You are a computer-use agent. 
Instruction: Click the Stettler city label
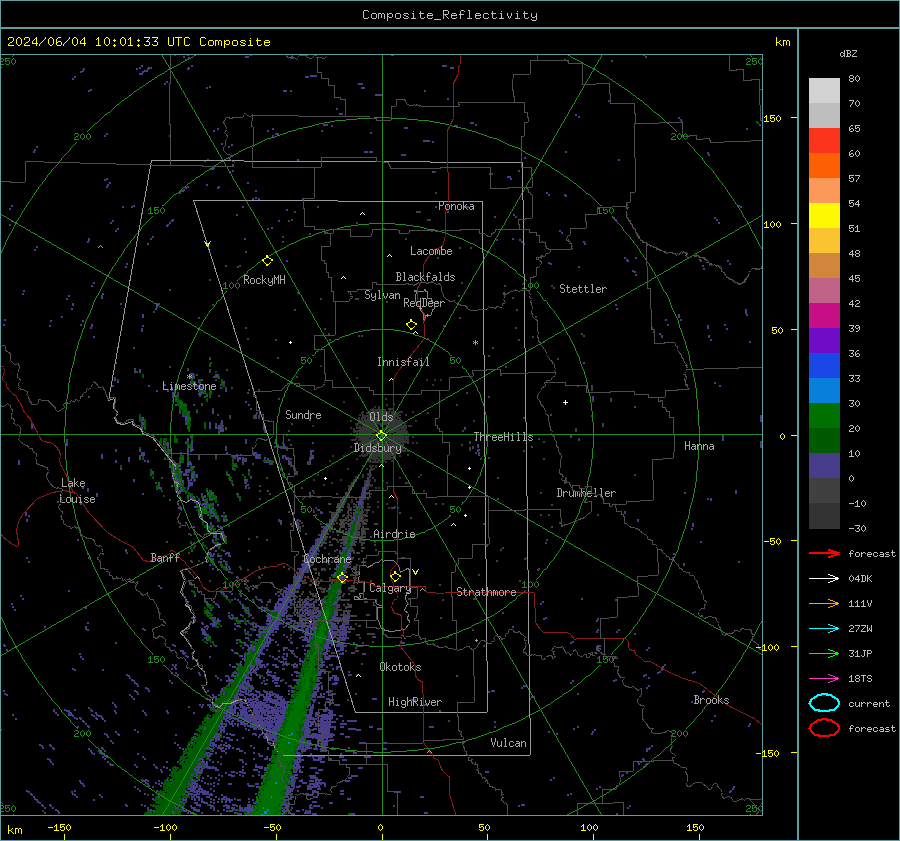pos(583,289)
